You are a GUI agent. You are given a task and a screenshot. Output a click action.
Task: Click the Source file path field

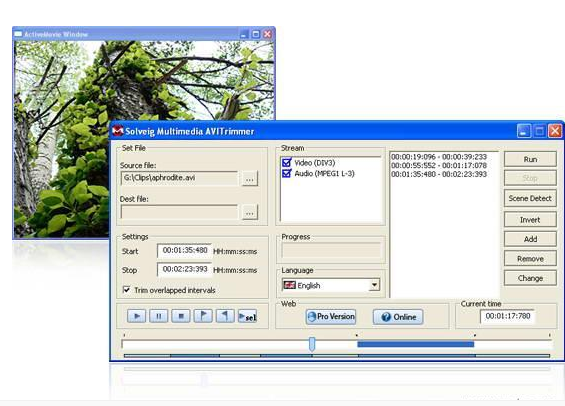tap(179, 178)
